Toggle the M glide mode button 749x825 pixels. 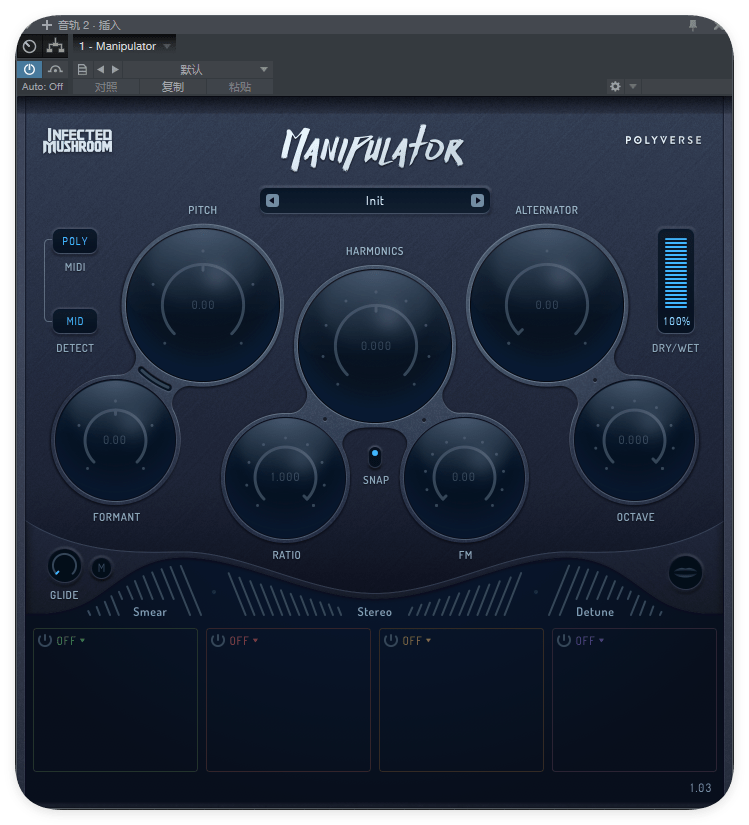pos(102,568)
